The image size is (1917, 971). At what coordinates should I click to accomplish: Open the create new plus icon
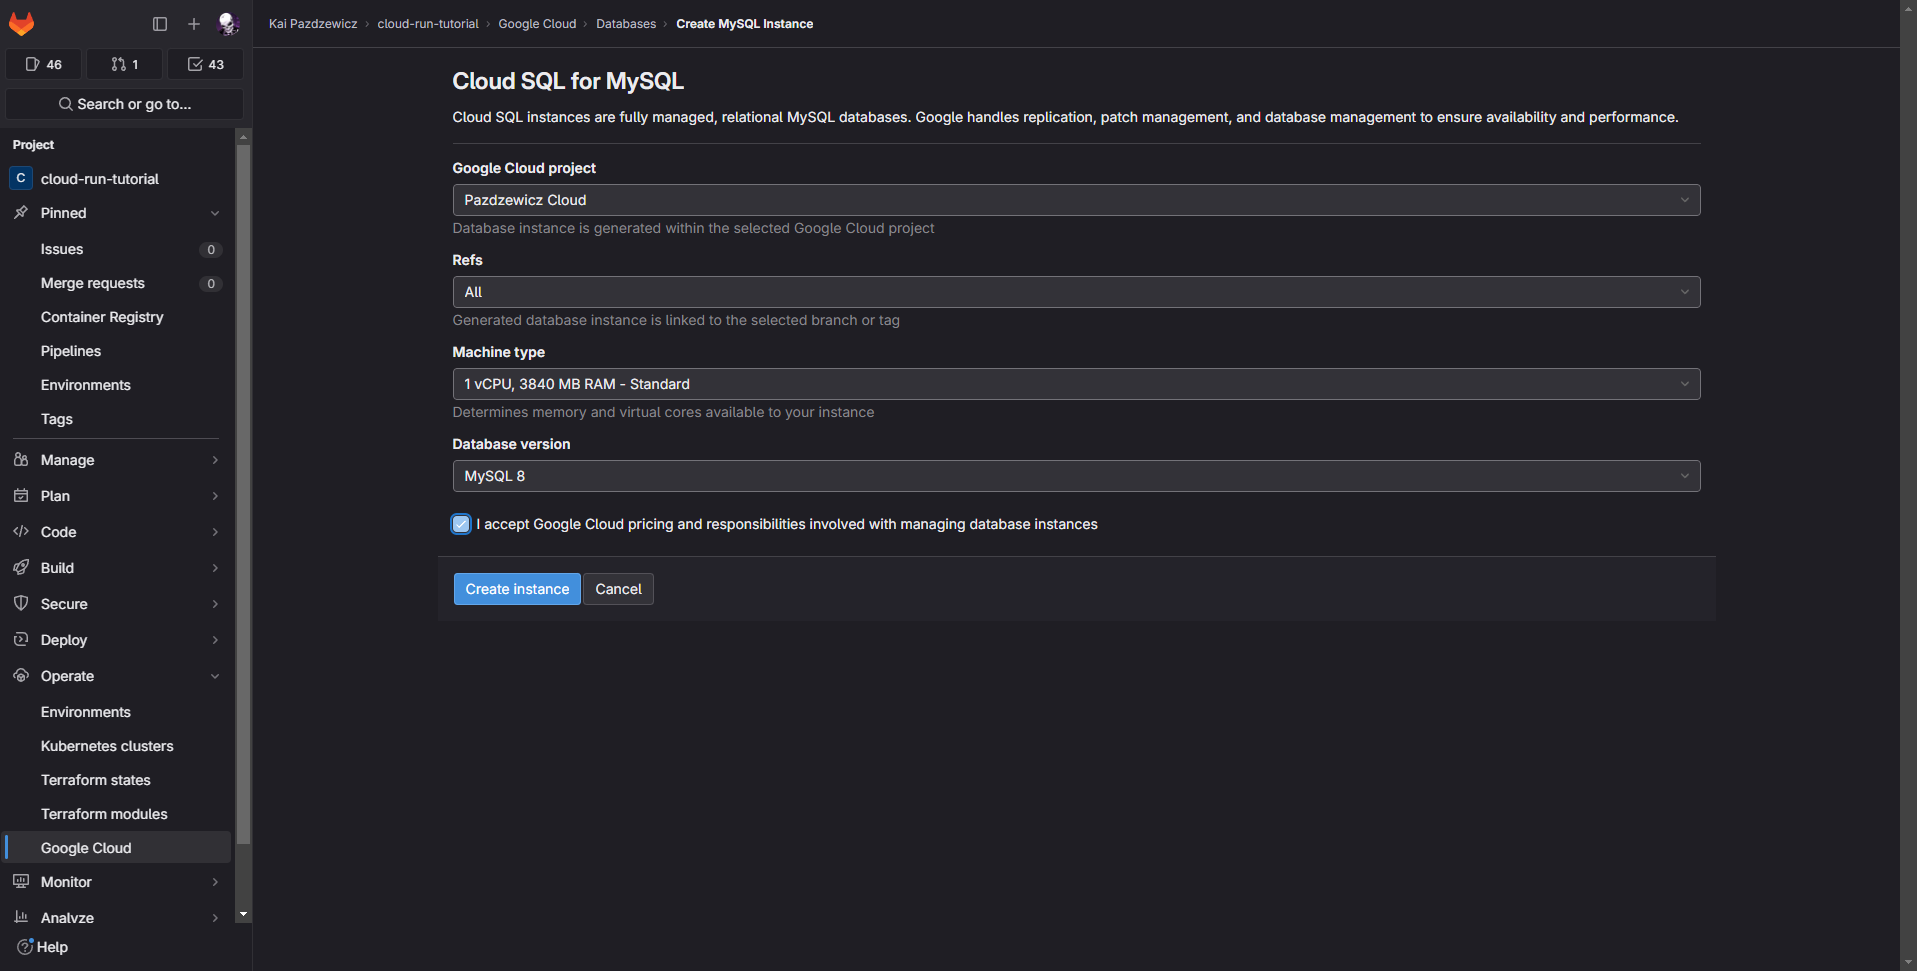pos(194,24)
